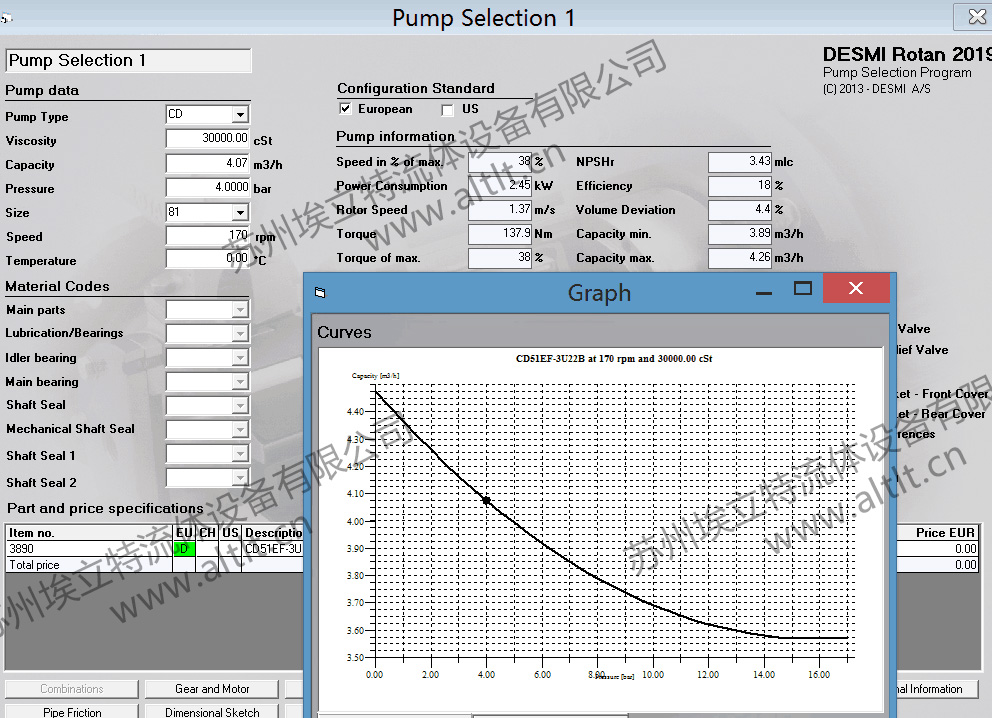Click the Efficiency value field
This screenshot has height=718, width=992.
[x=740, y=186]
